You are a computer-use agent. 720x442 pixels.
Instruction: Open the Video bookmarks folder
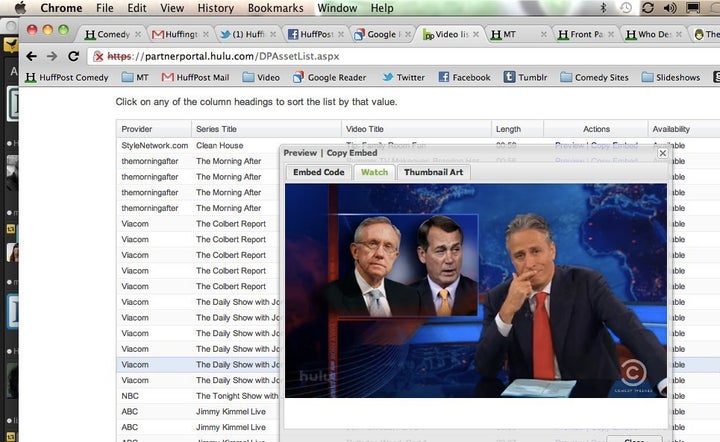261,78
